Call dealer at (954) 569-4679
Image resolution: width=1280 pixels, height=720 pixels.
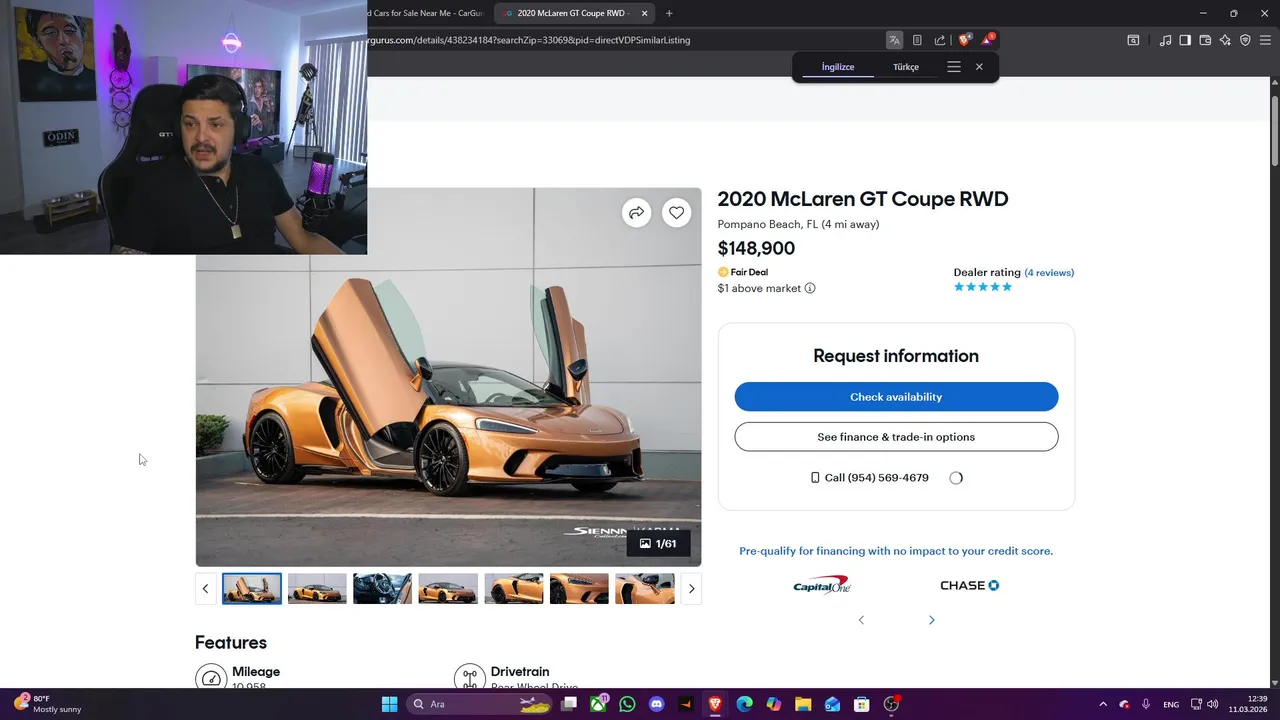coord(869,478)
